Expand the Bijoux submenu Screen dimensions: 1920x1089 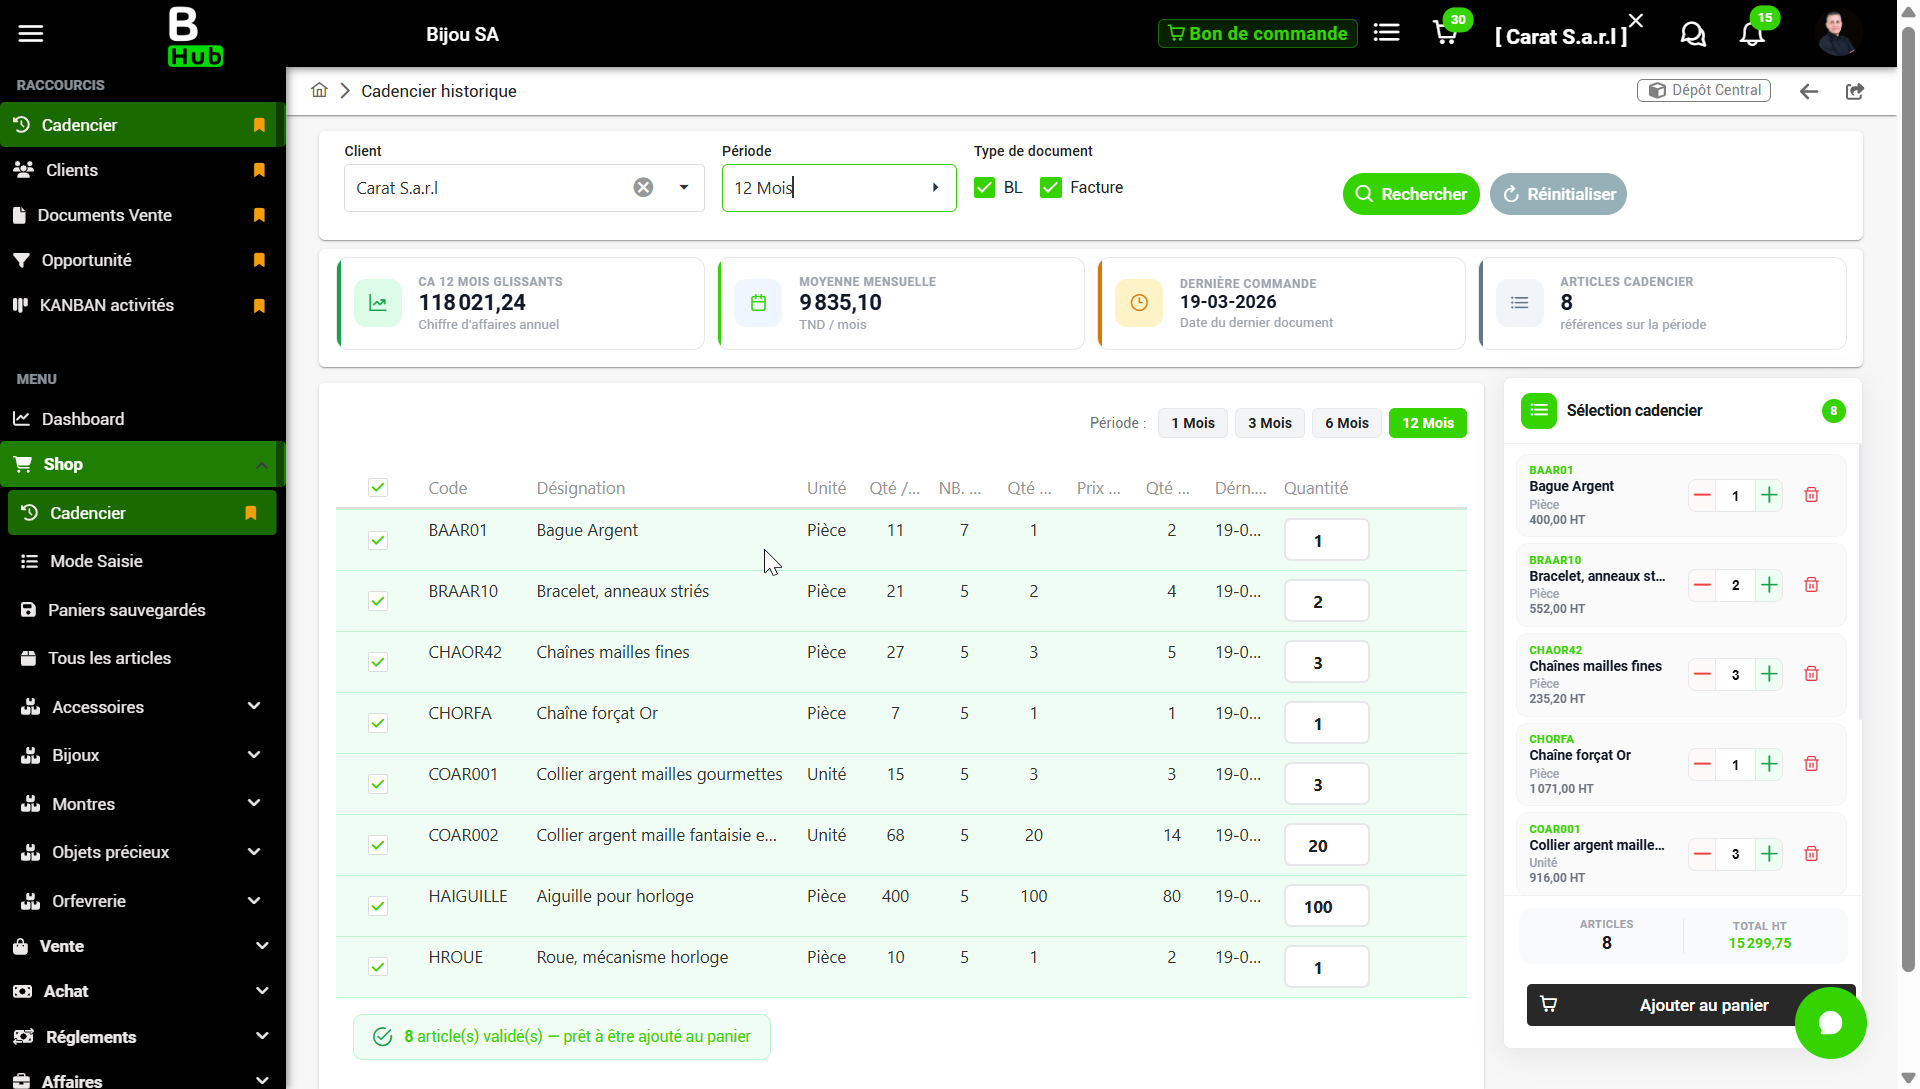click(254, 755)
